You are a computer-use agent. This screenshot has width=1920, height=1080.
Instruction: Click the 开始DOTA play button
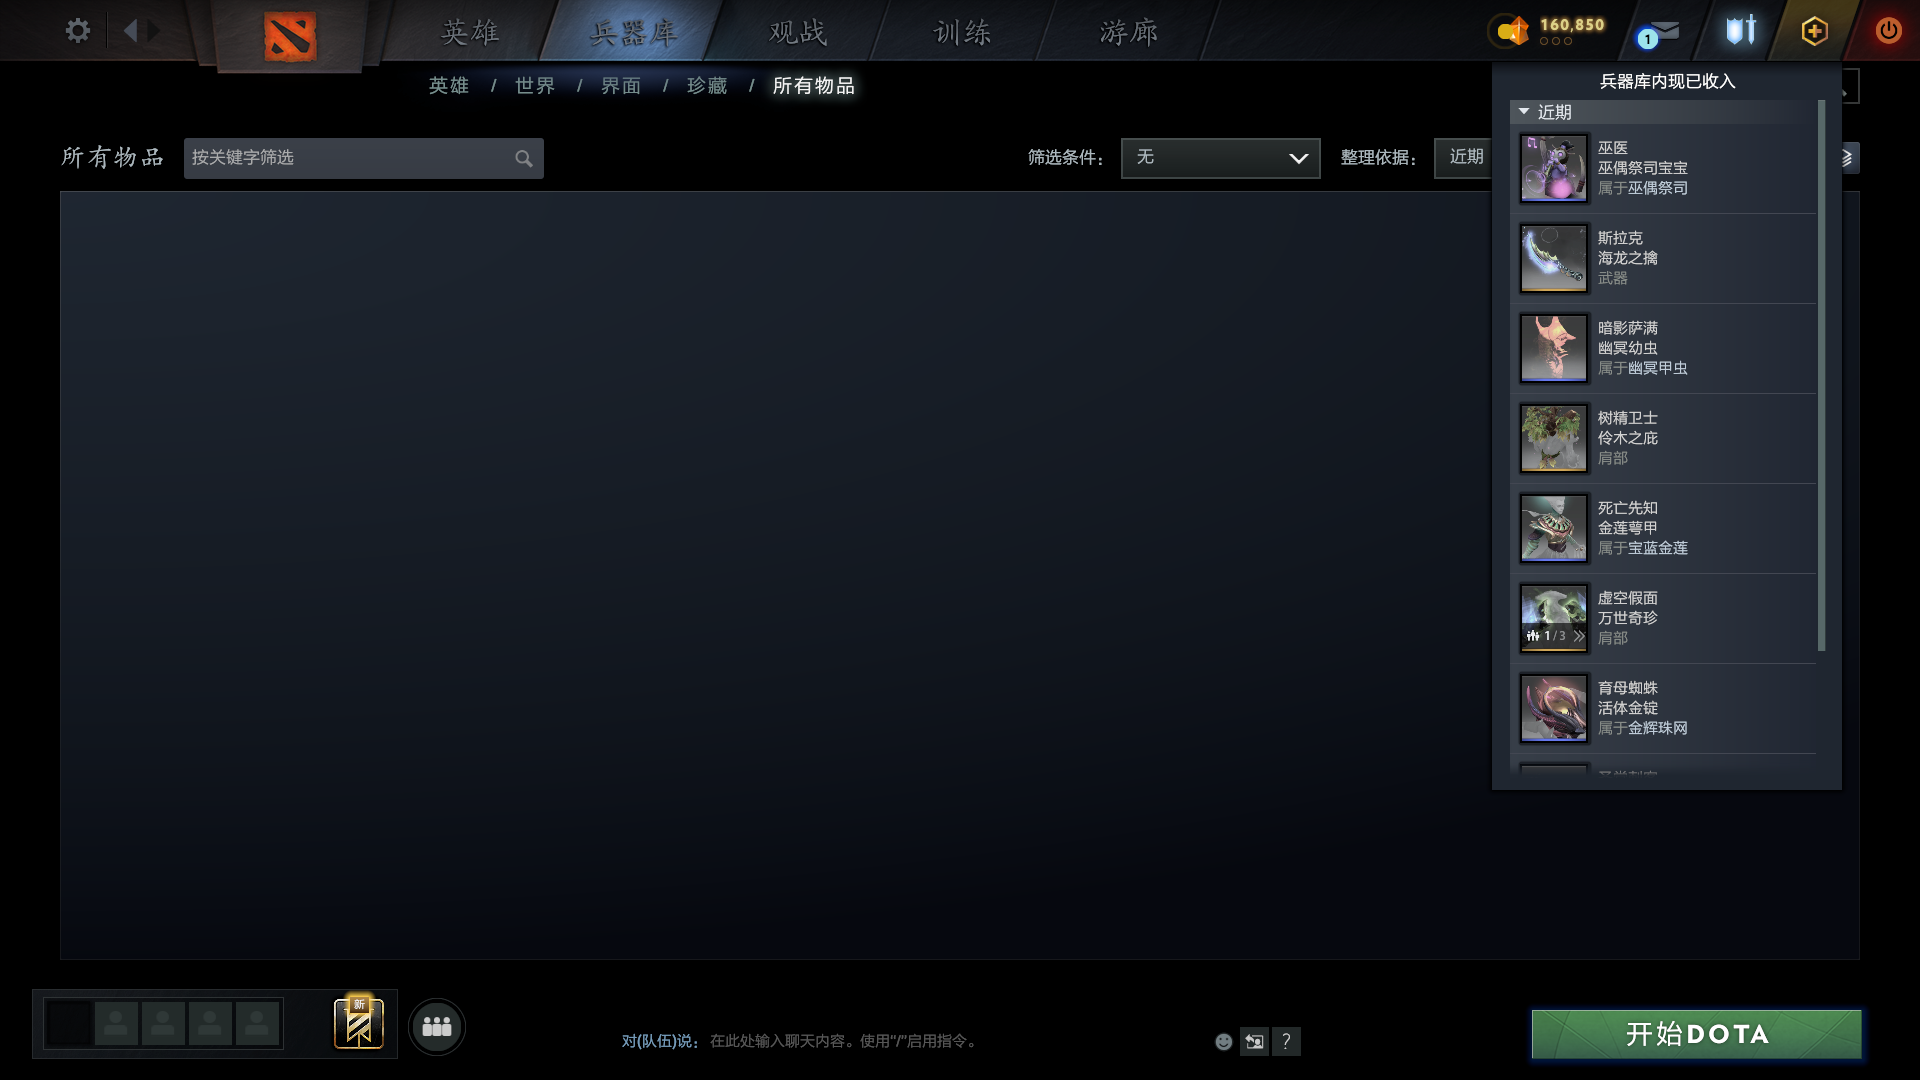pos(1696,1034)
